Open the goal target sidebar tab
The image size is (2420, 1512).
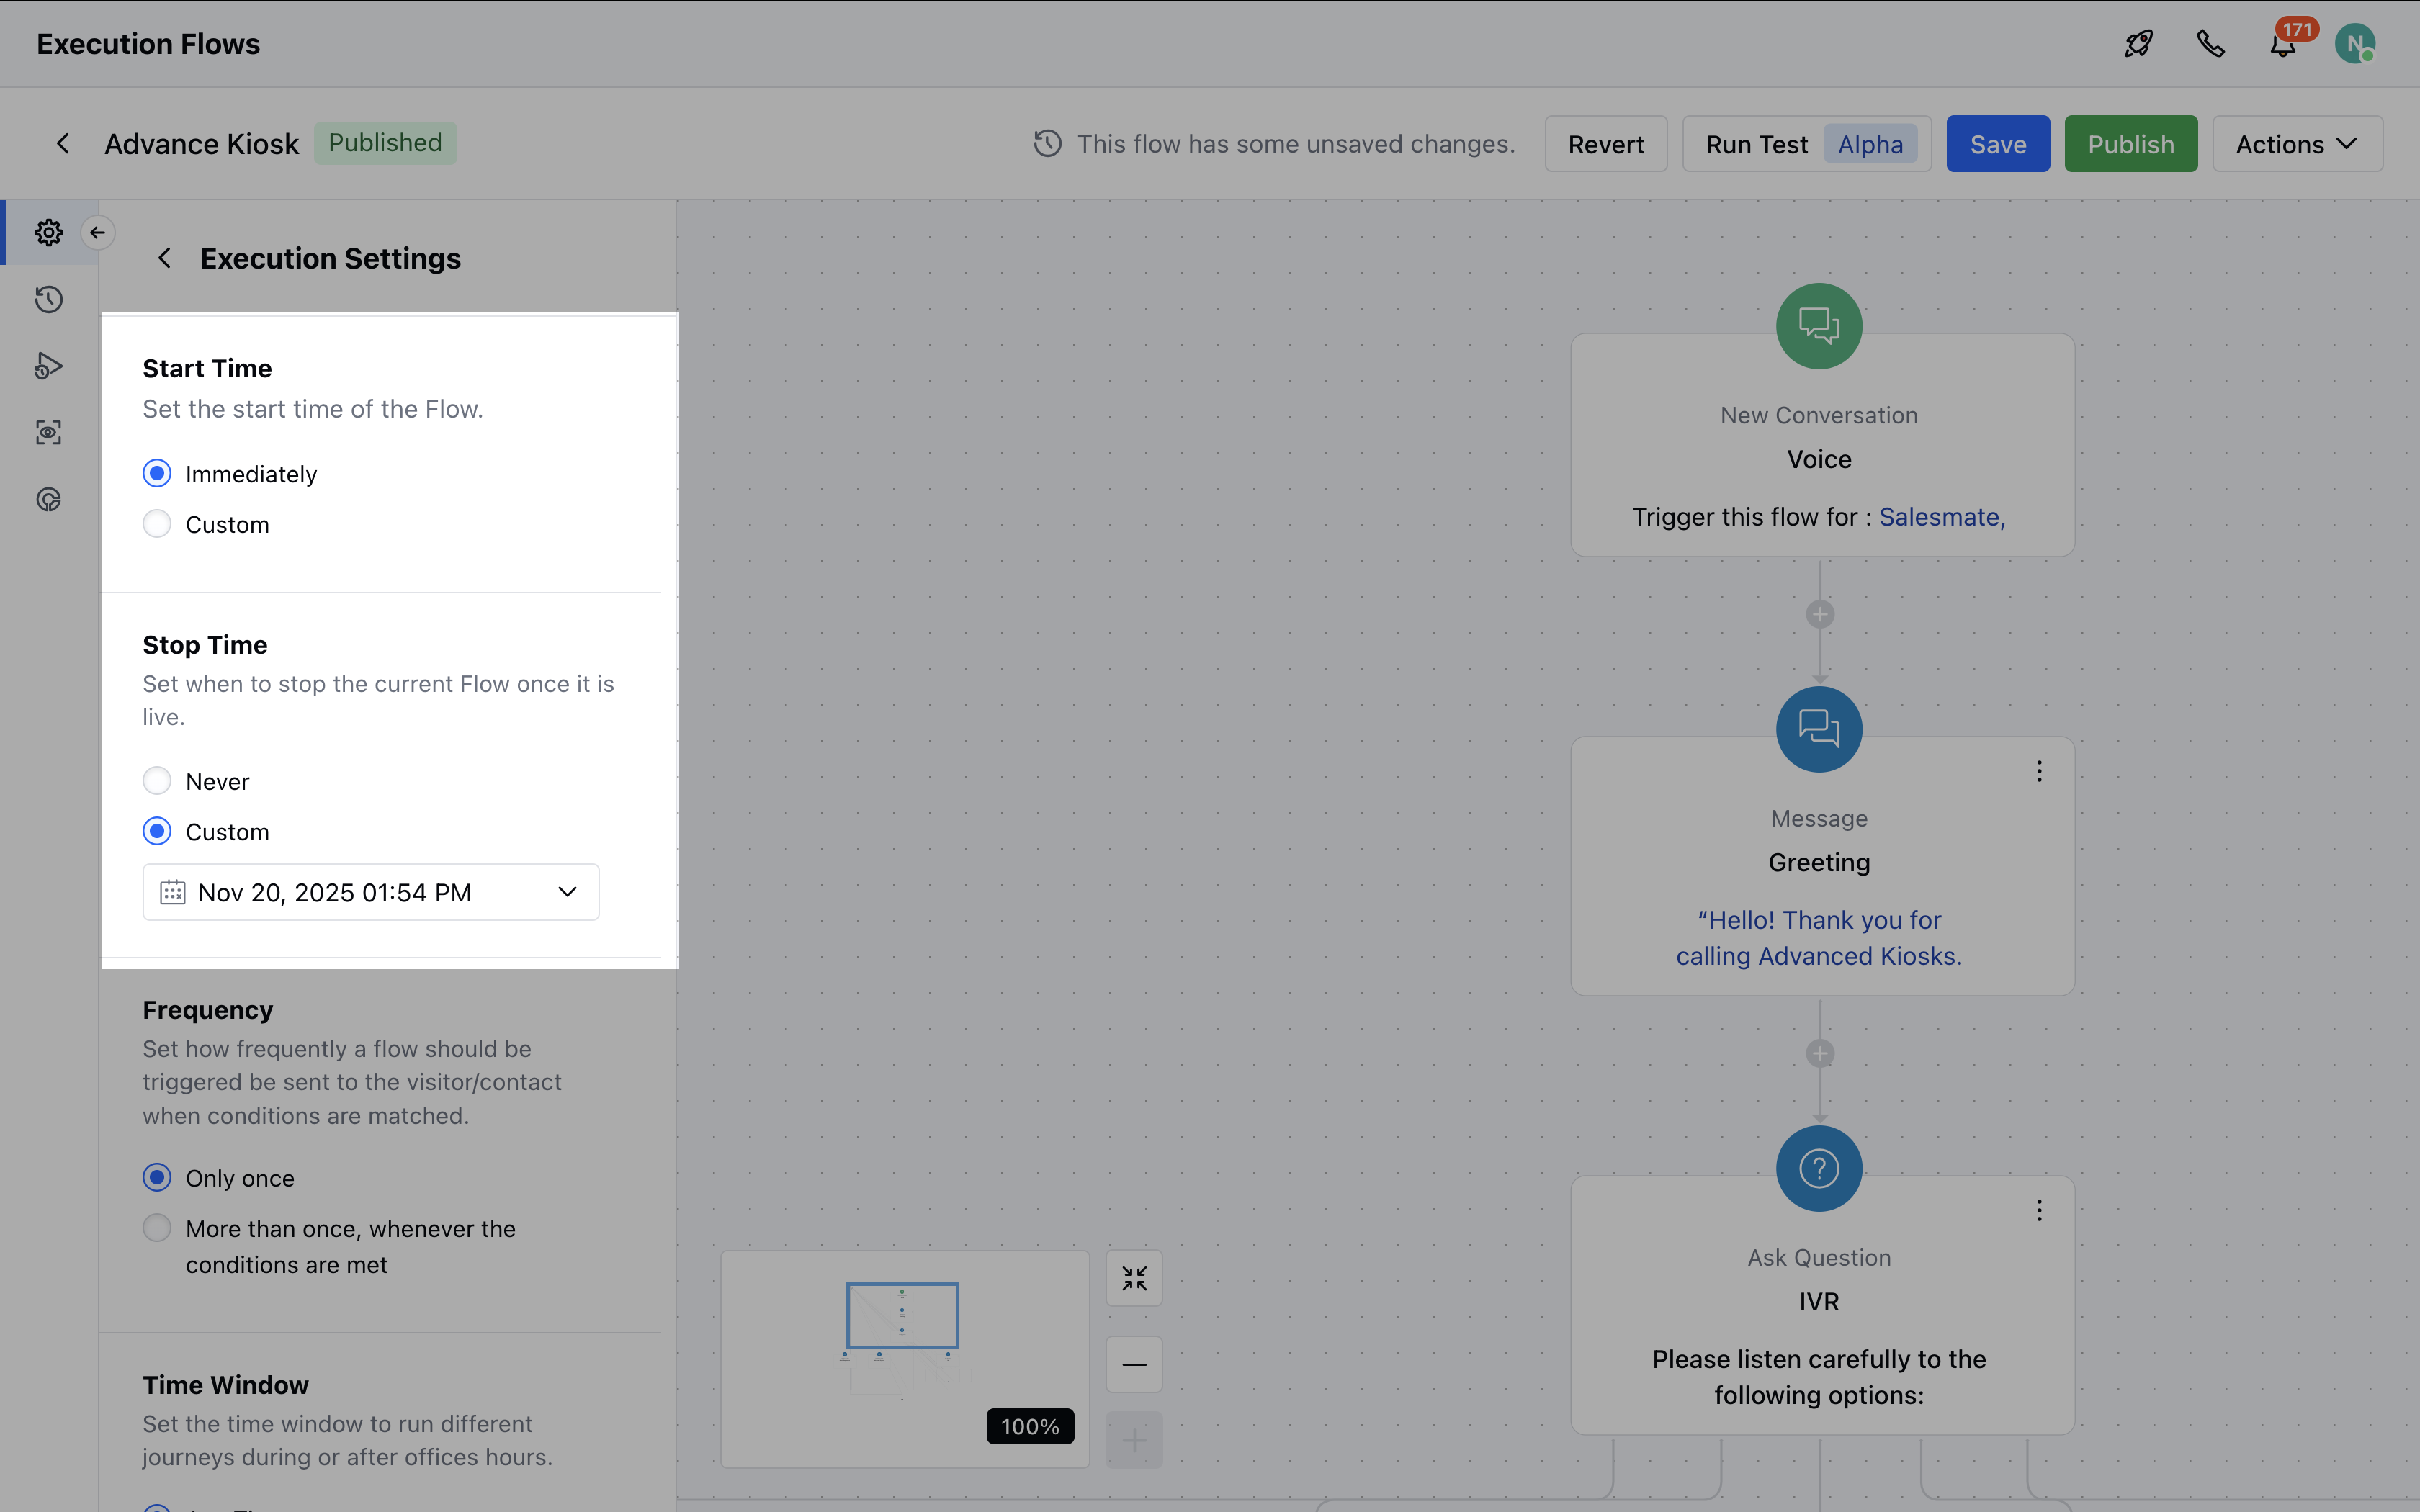pyautogui.click(x=48, y=499)
